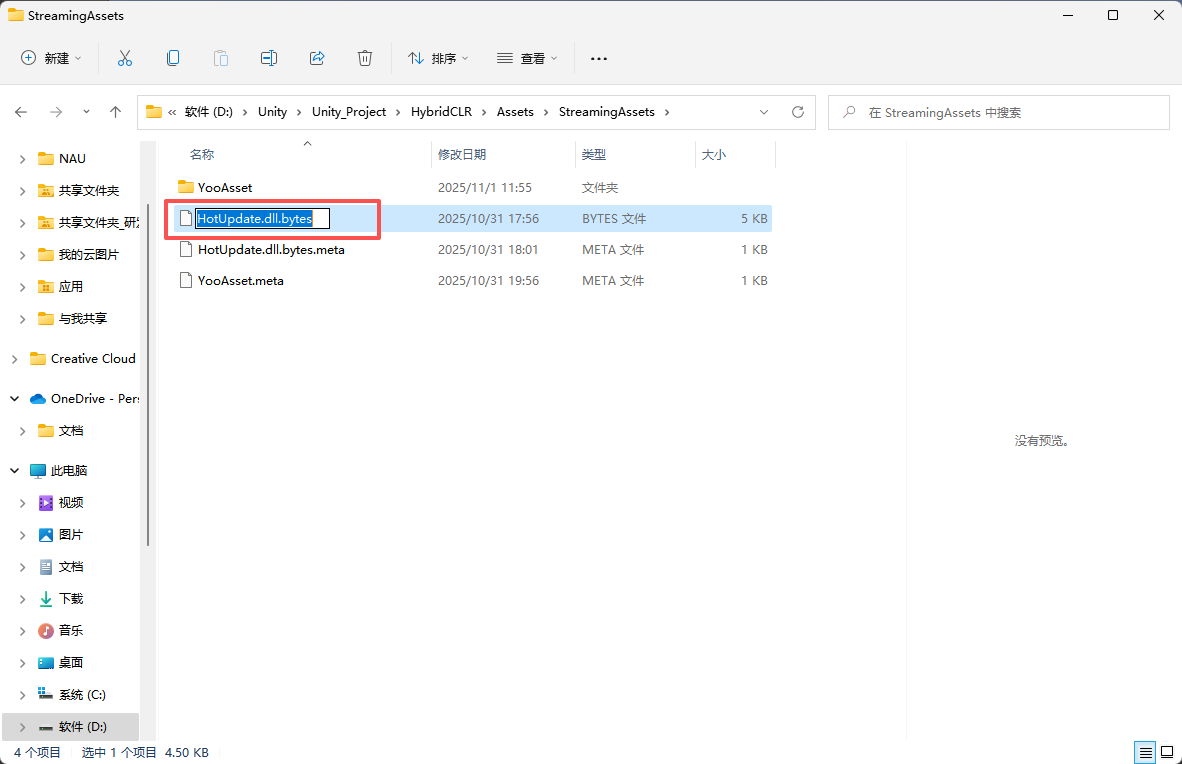Click the 2025/11/1 11:55 date cell
Image resolution: width=1182 pixels, height=764 pixels.
(x=485, y=187)
